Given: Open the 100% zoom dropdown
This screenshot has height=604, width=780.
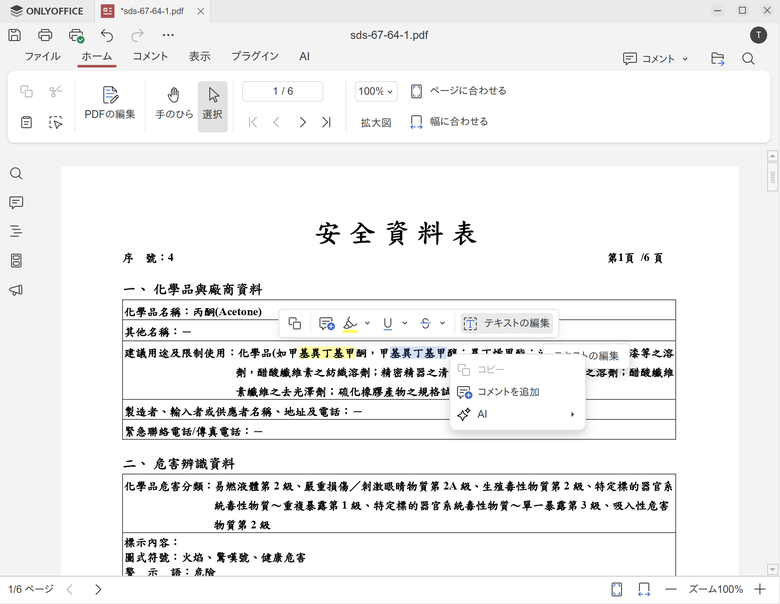Looking at the screenshot, I should pos(376,92).
